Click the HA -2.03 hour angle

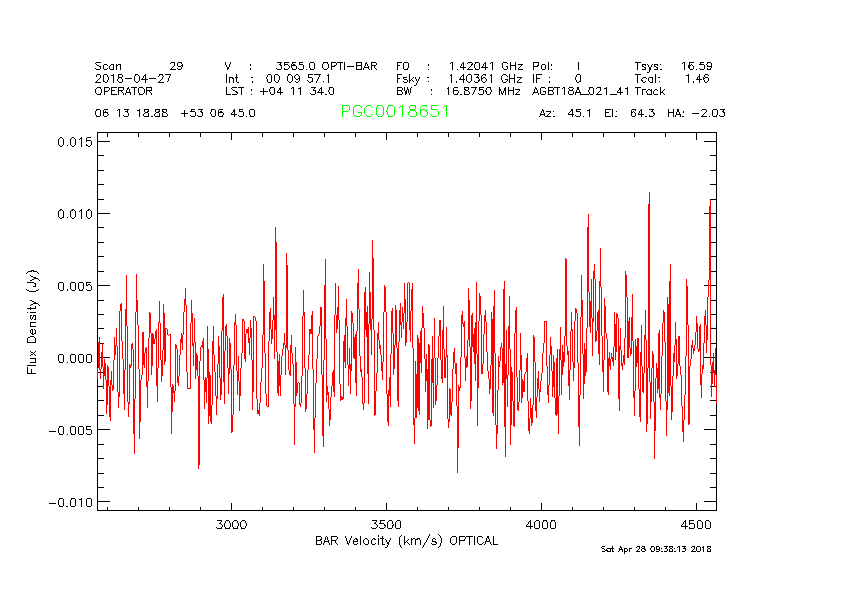click(692, 113)
